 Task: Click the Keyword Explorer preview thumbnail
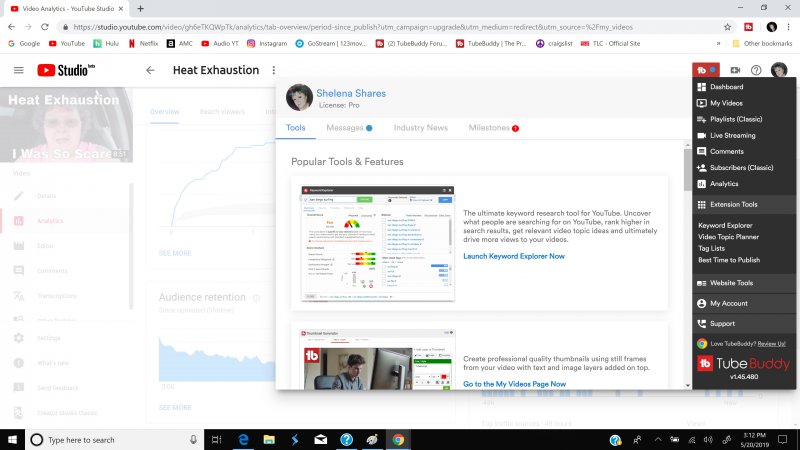(x=373, y=242)
